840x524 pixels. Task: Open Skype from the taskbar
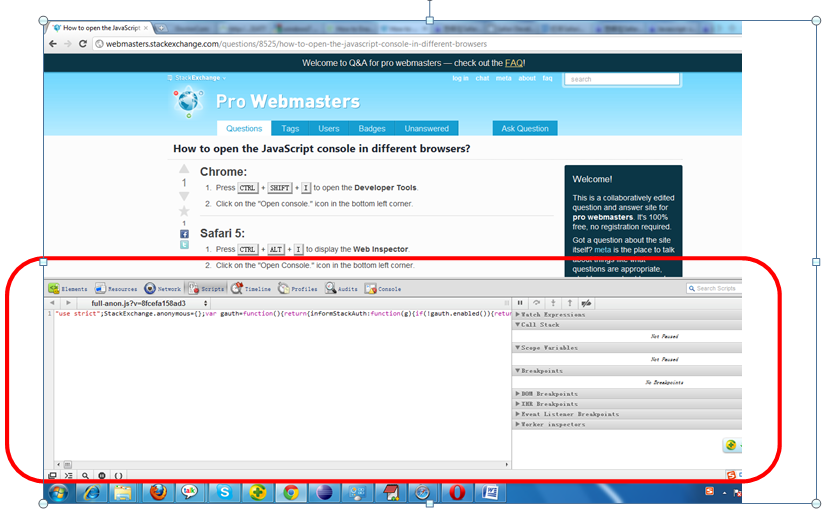click(224, 492)
